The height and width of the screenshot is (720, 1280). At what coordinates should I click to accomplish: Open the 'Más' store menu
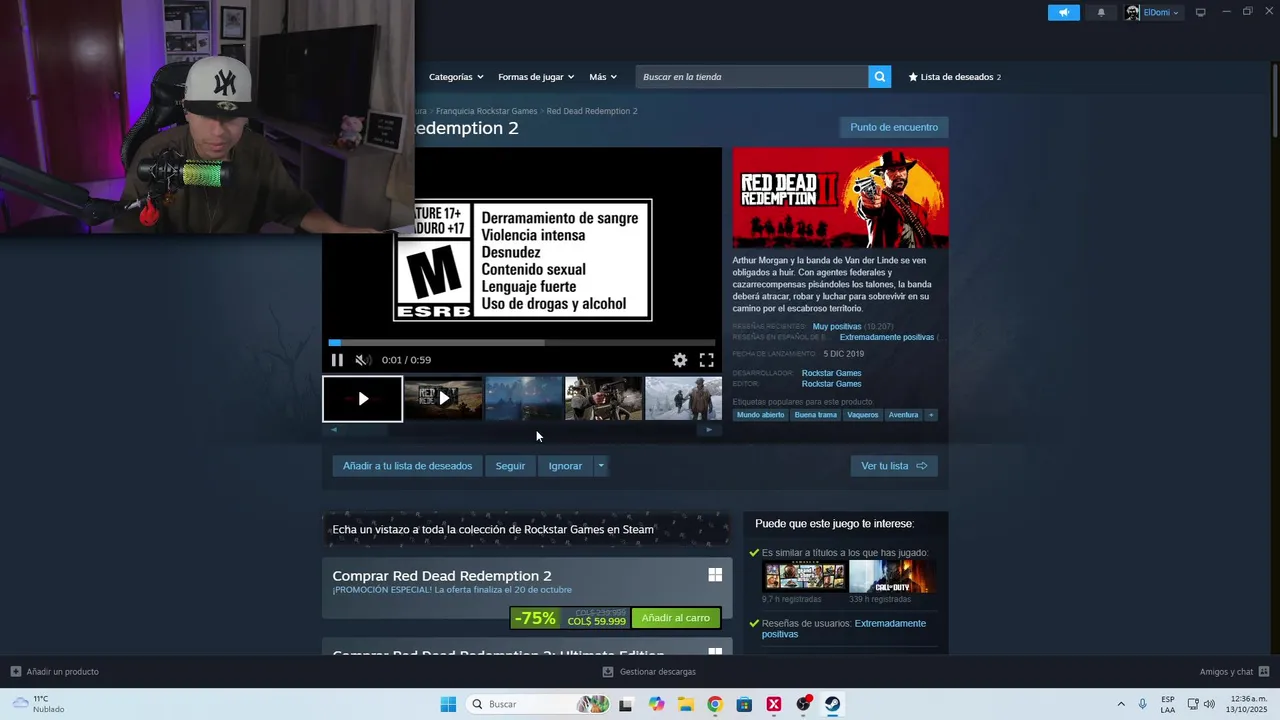(x=603, y=77)
